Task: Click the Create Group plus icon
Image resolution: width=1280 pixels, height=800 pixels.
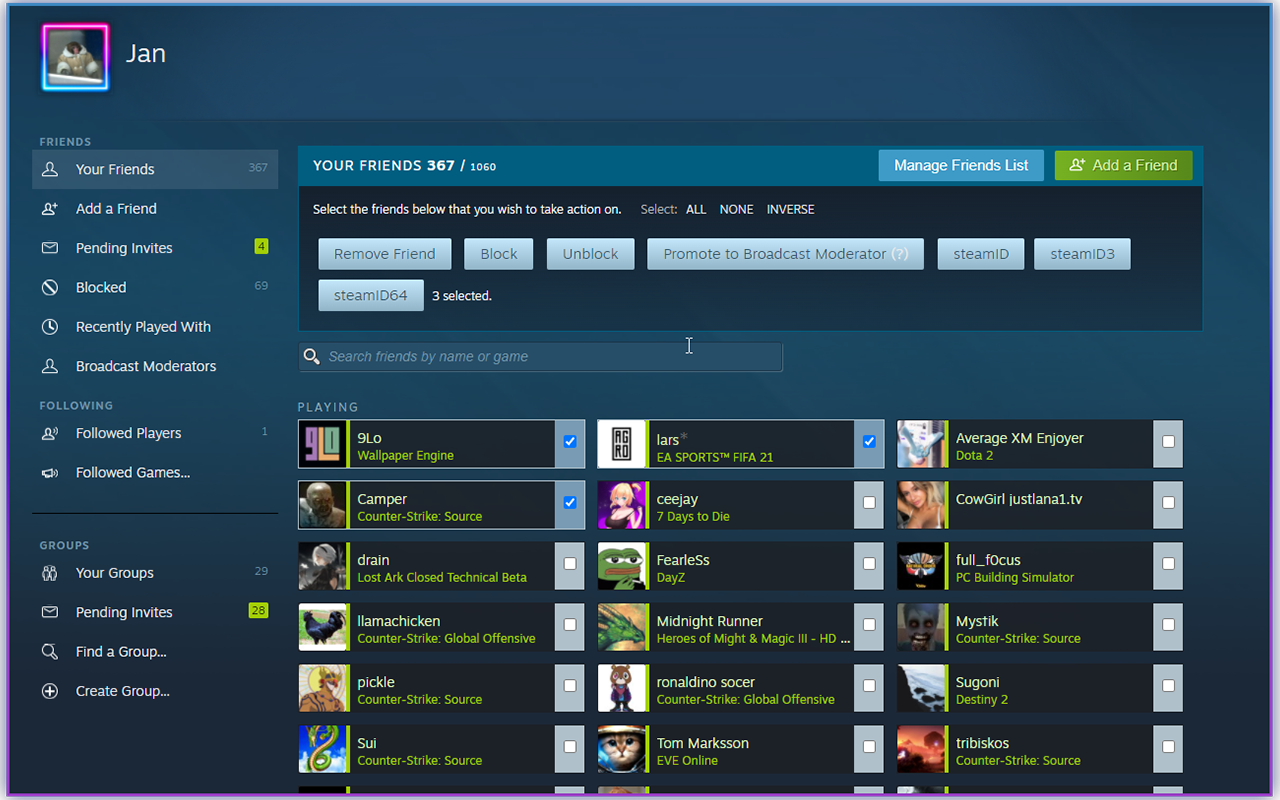Action: [50, 690]
